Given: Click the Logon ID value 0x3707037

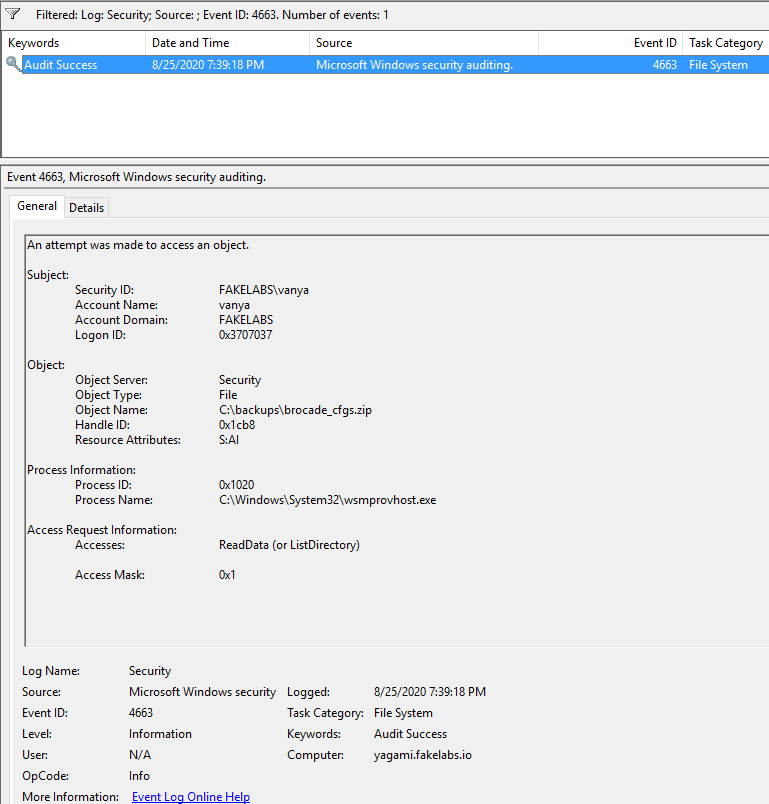Looking at the screenshot, I should [245, 335].
